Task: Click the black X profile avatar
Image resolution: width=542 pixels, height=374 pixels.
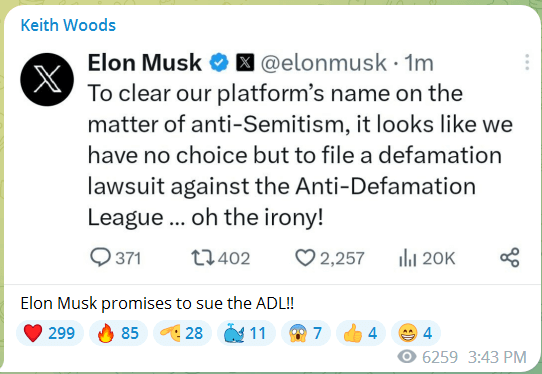Action: [47, 80]
